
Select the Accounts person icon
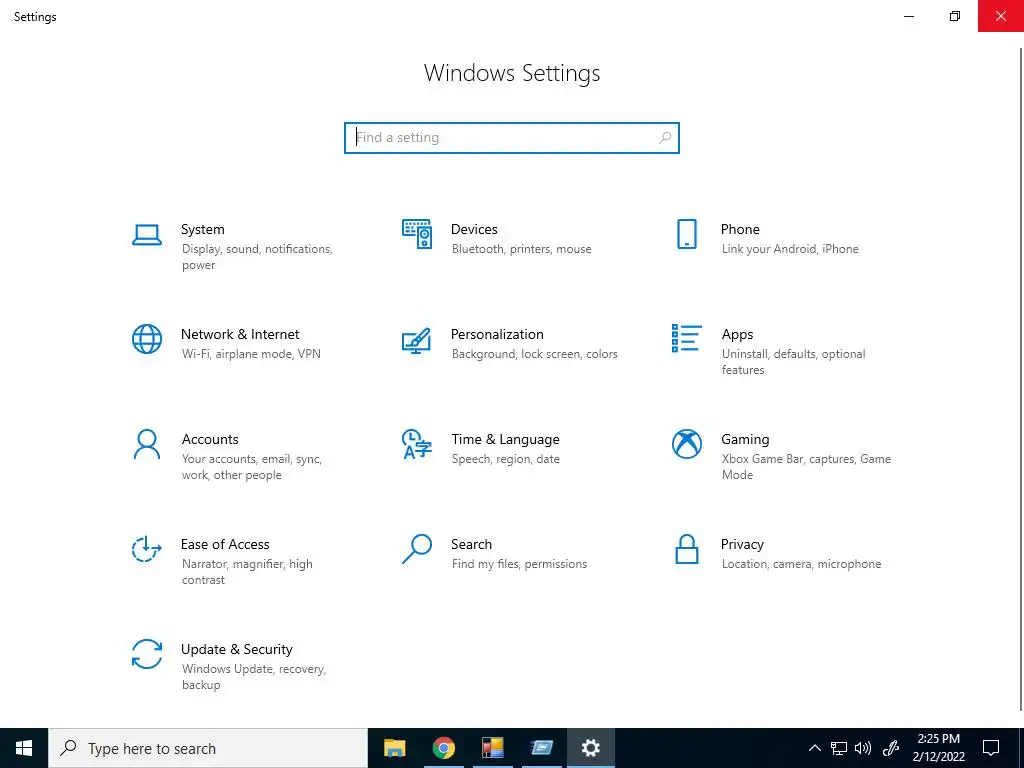pyautogui.click(x=147, y=444)
